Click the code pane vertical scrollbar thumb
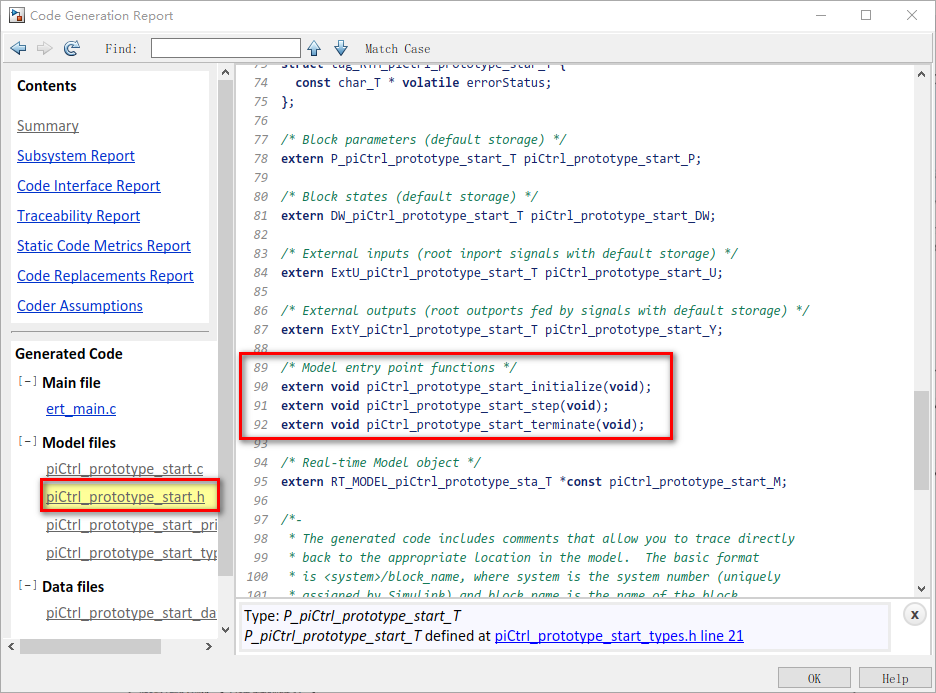Screen dimensions: 936x693 tap(921, 440)
